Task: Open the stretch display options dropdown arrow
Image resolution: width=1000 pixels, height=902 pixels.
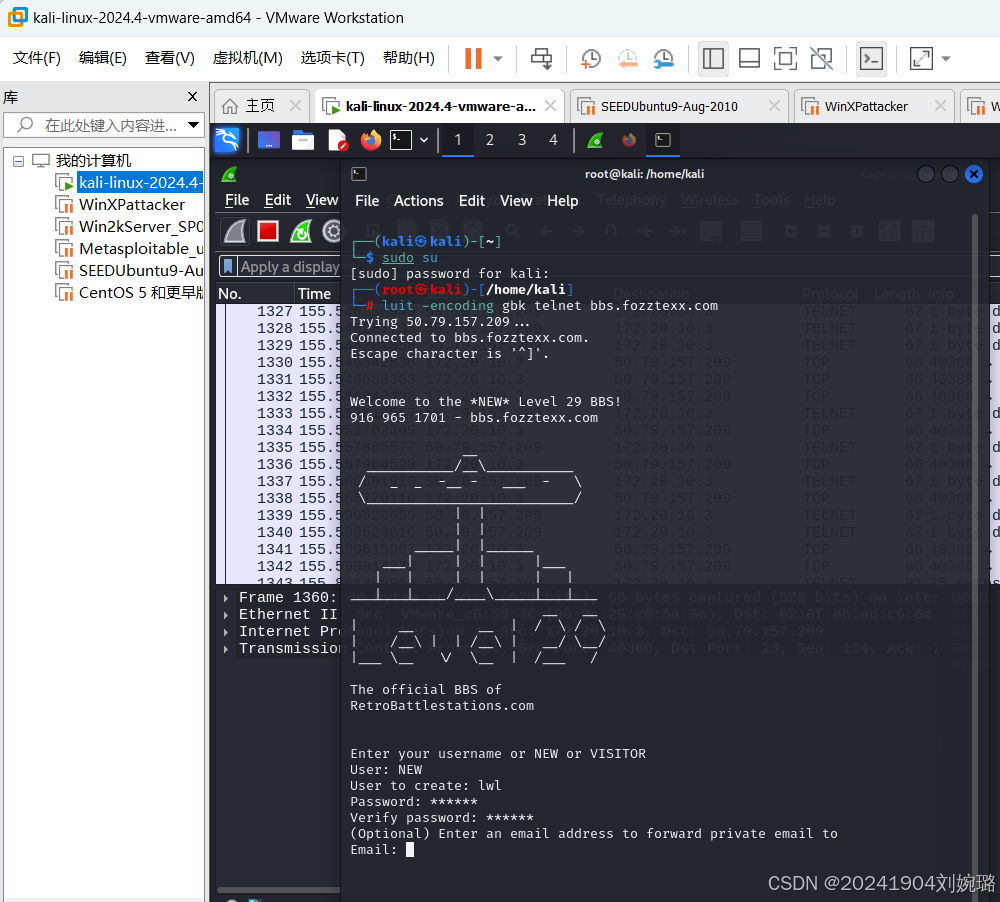Action: [x=946, y=59]
